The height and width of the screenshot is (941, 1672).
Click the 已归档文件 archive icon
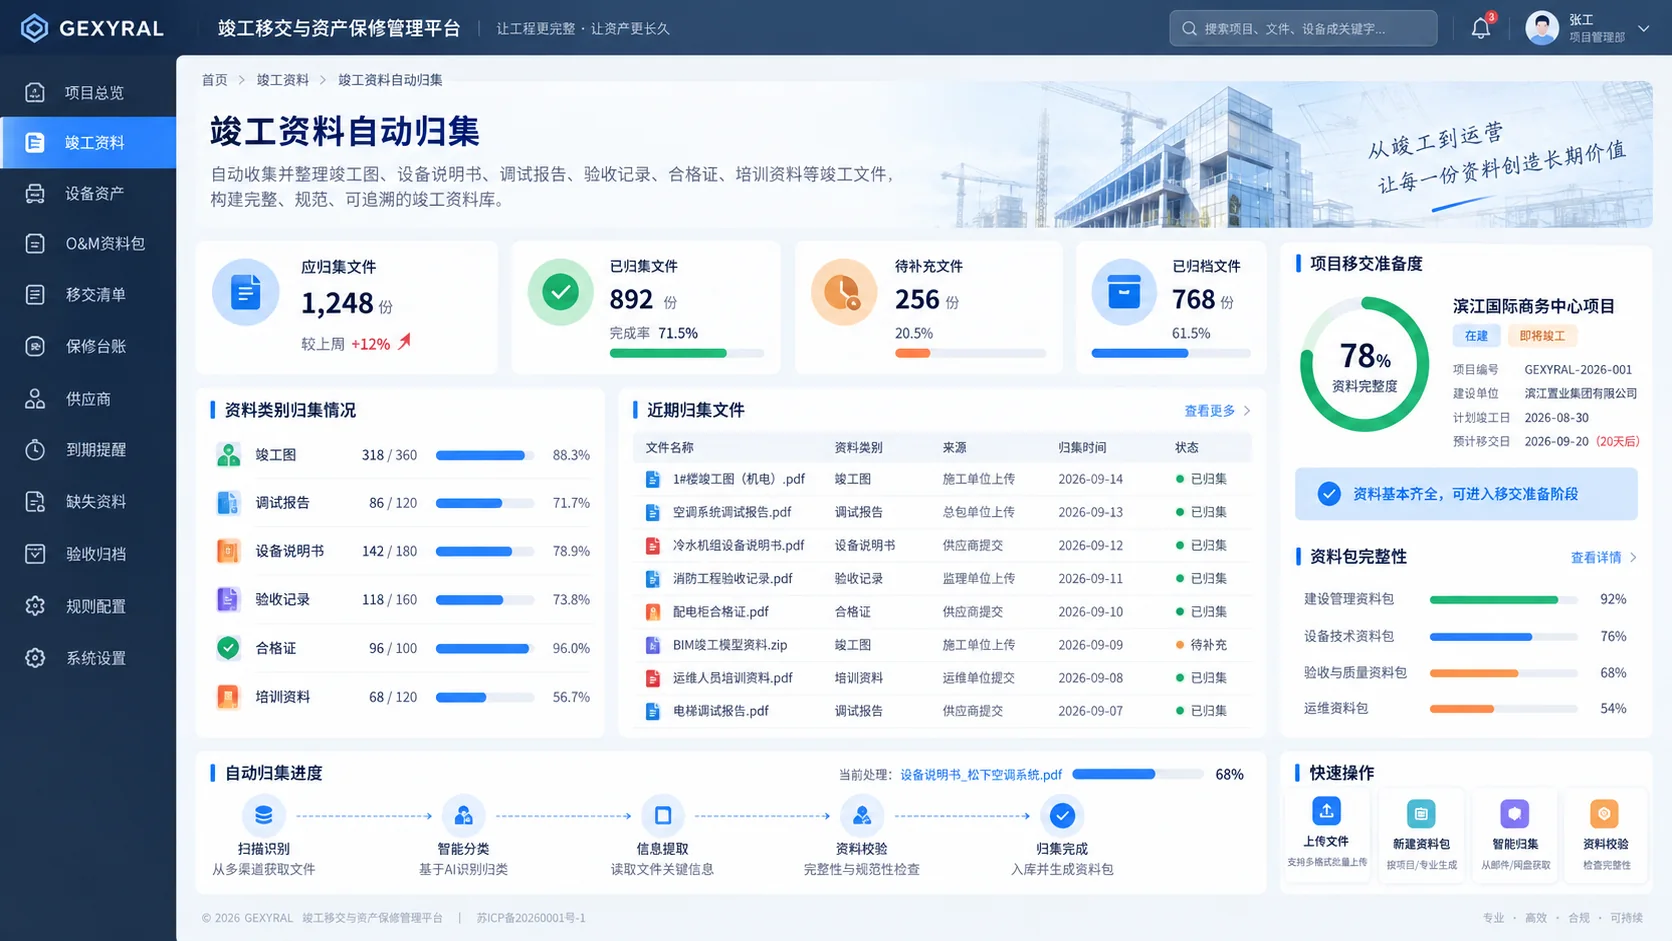pos(1124,292)
